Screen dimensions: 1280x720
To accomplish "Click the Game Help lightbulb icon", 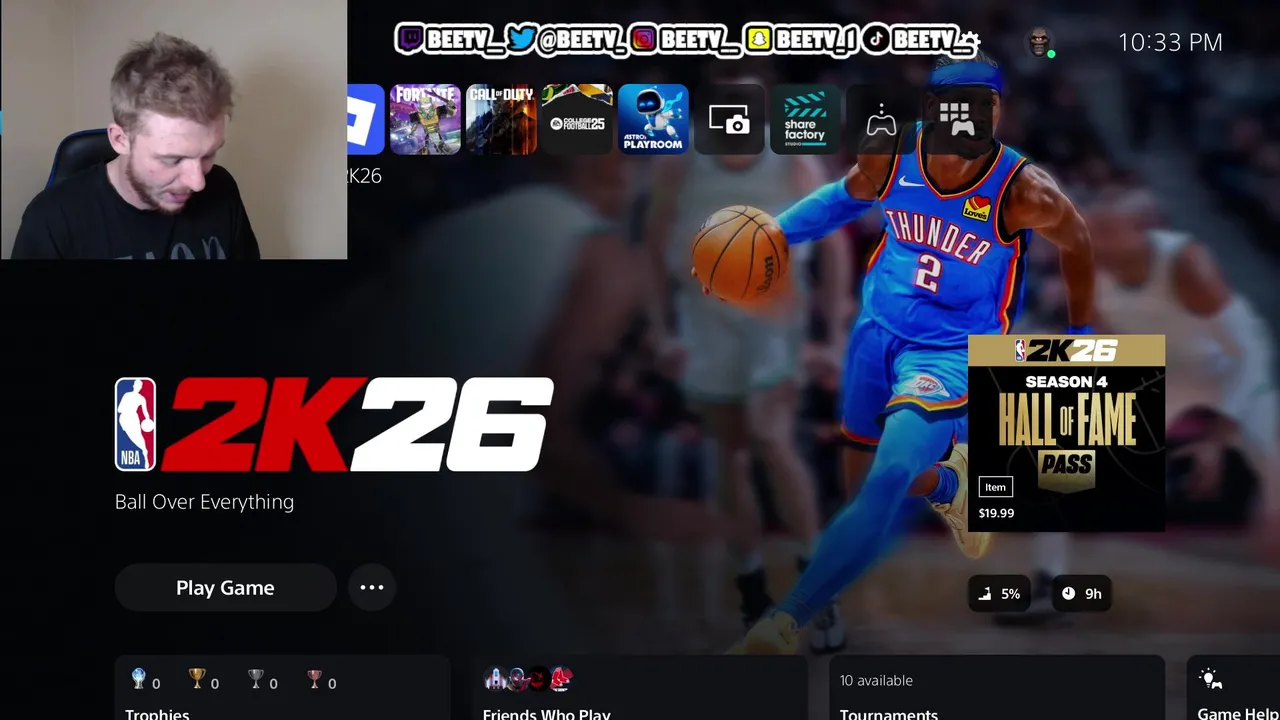I will [x=1211, y=680].
